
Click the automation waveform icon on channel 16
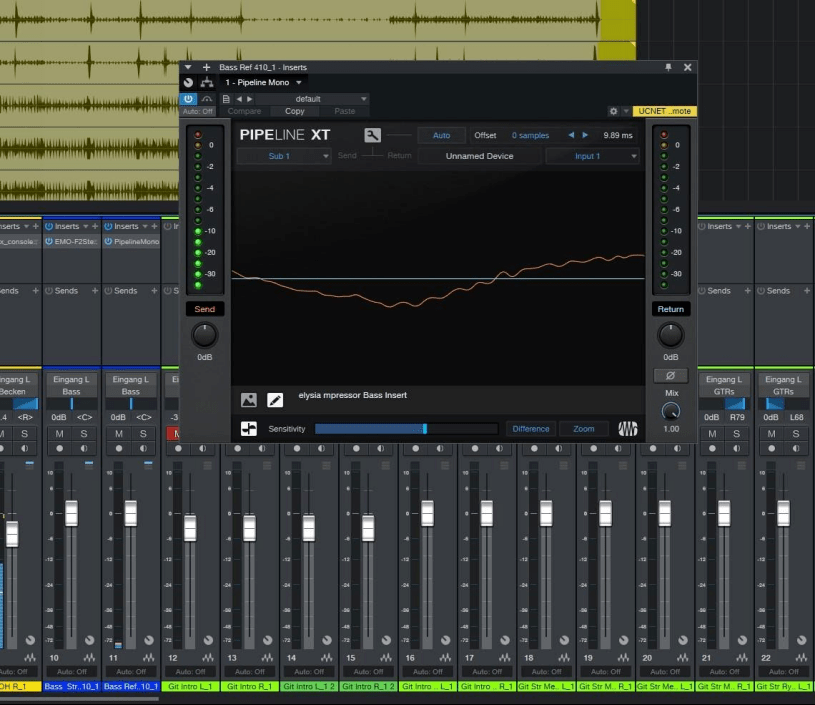point(445,658)
